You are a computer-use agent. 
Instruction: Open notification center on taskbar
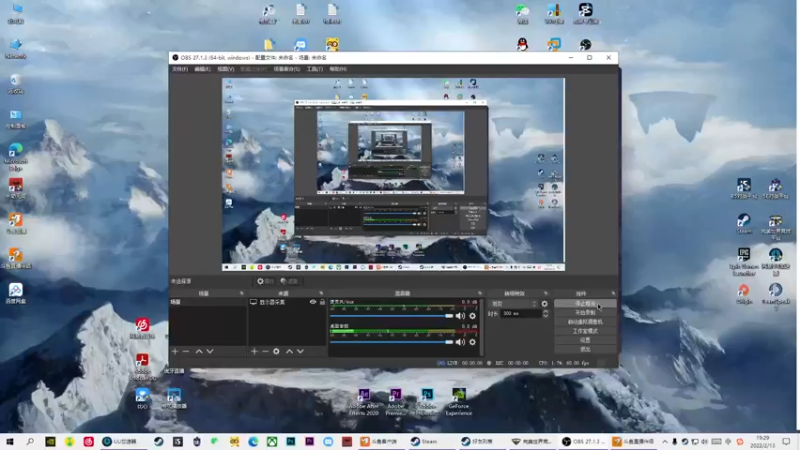pyautogui.click(x=786, y=441)
